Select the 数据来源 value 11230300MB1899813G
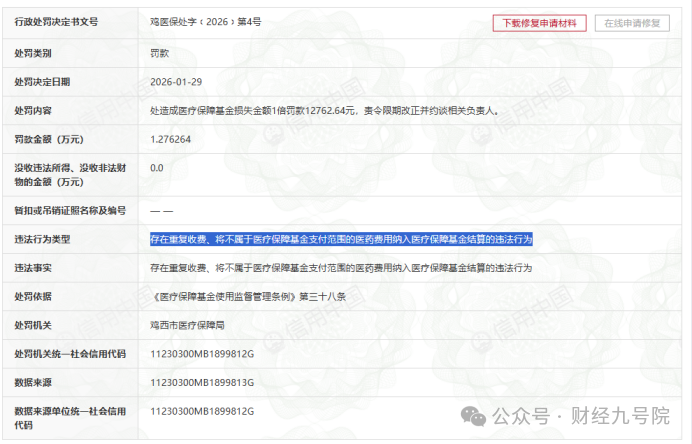692x444 pixels. point(202,383)
